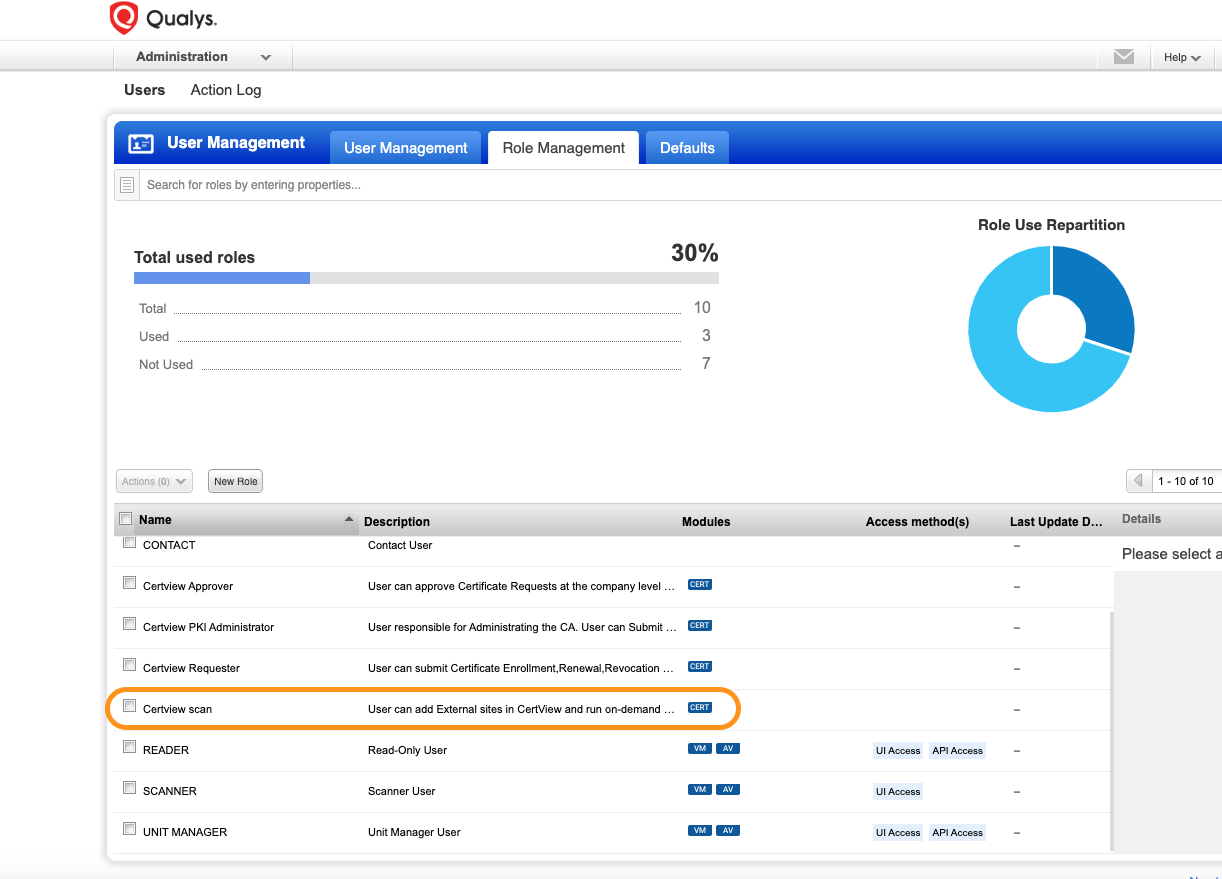1222x879 pixels.
Task: Open the mail envelope icon
Action: click(x=1124, y=57)
